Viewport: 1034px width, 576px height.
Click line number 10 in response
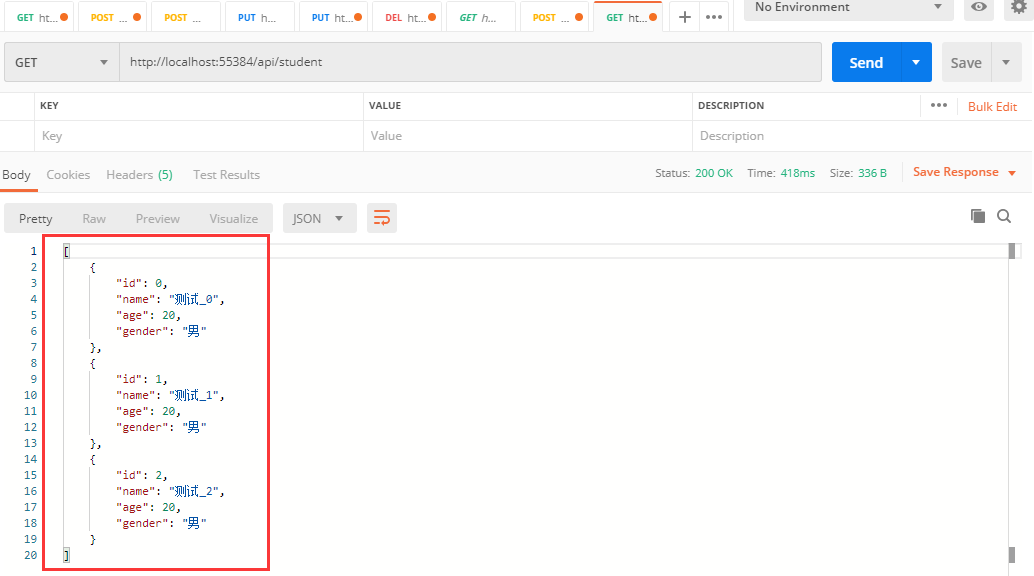(30, 395)
